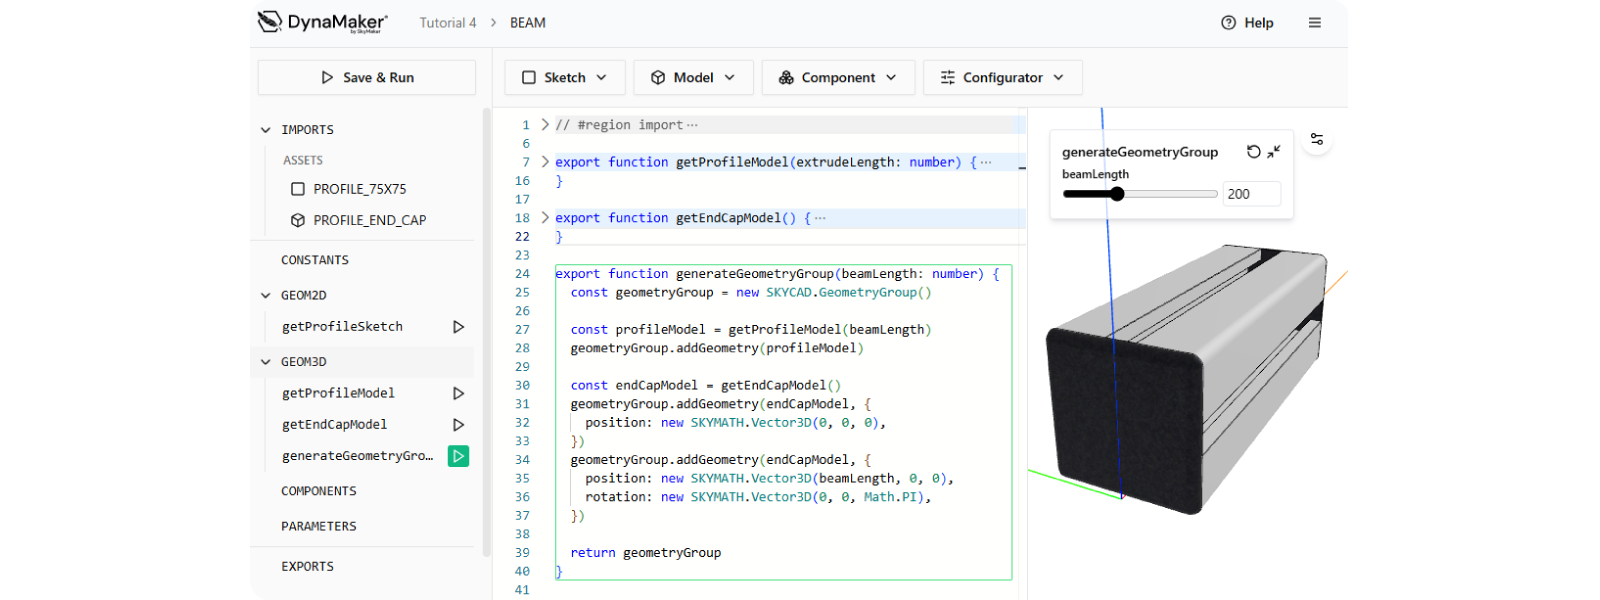The width and height of the screenshot is (1600, 600).
Task: Click the beamLength slider handle
Action: [x=1117, y=194]
